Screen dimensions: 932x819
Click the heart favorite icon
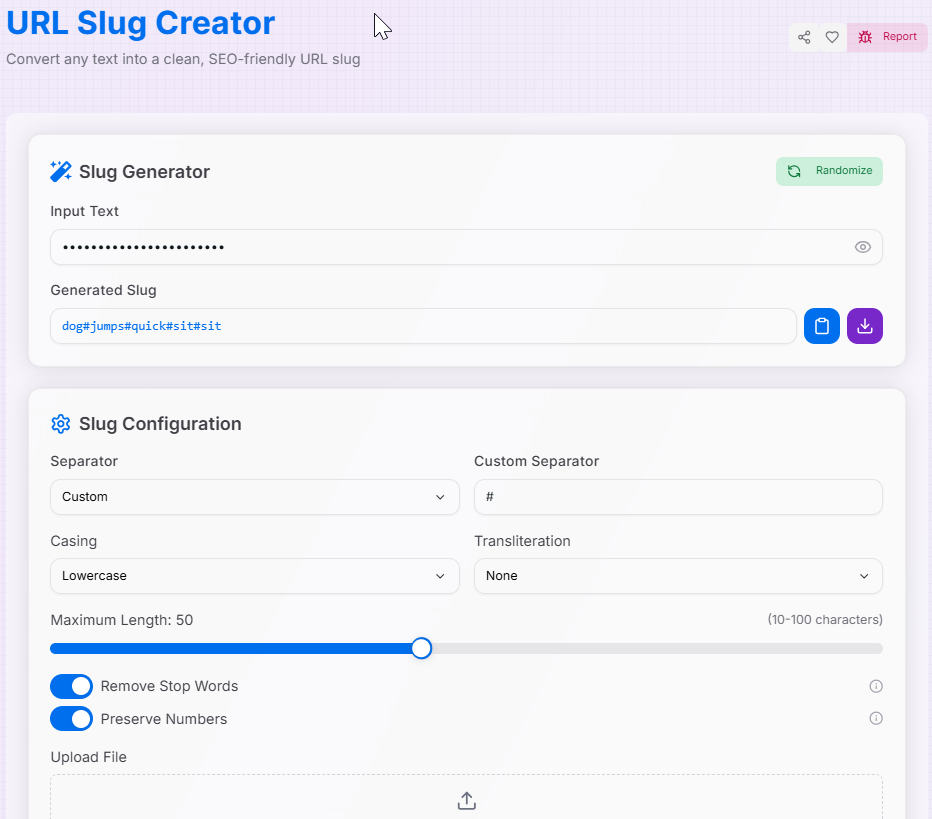[x=831, y=36]
